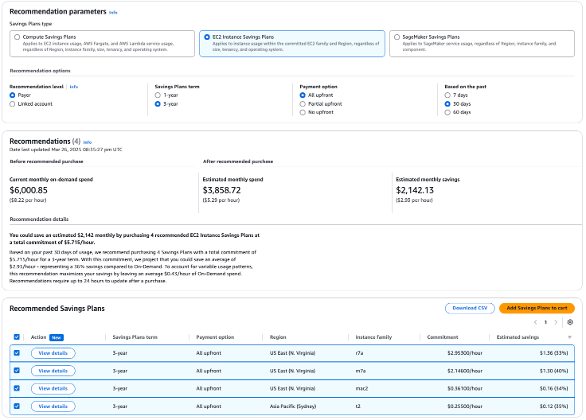Go to next table page arrow
This screenshot has width=586, height=420.
556,322
